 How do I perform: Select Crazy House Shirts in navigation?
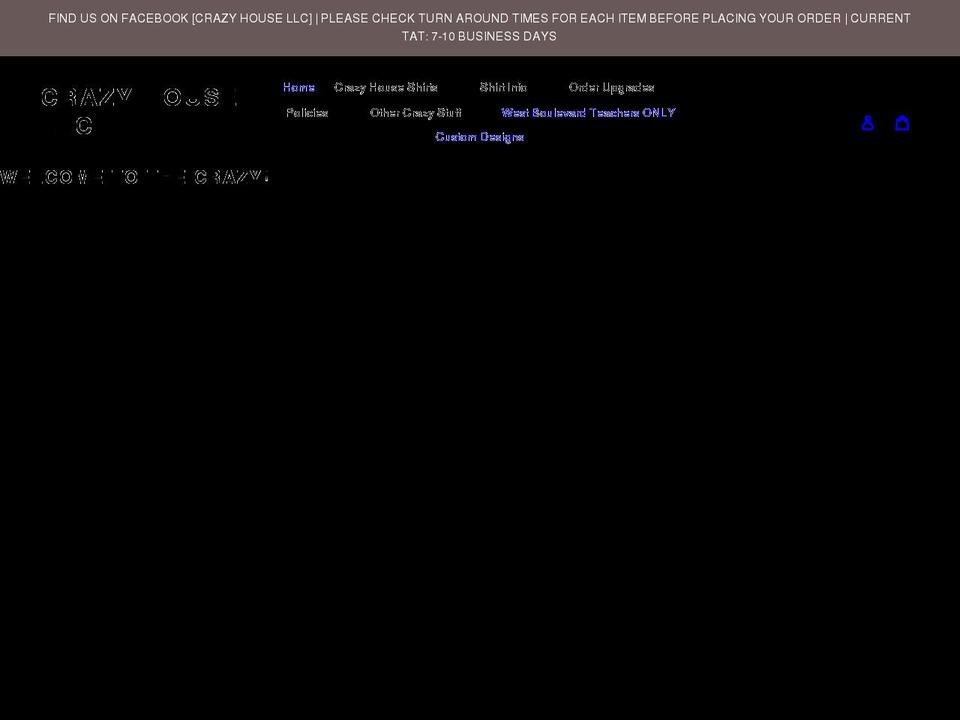click(386, 87)
